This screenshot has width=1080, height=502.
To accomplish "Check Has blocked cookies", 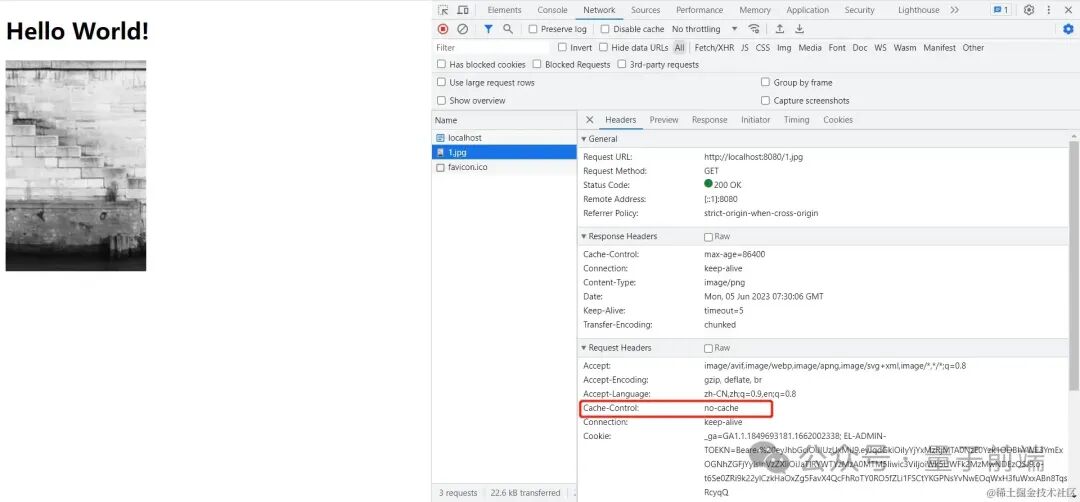I will coord(442,65).
